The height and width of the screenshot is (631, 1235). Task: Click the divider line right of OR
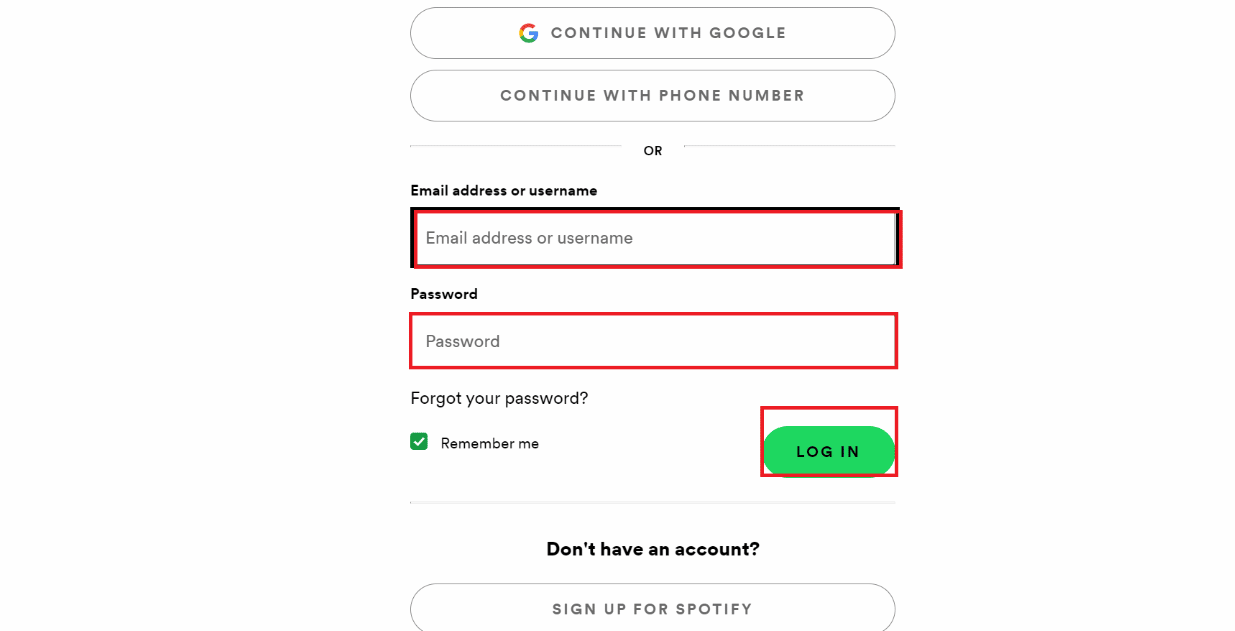790,146
